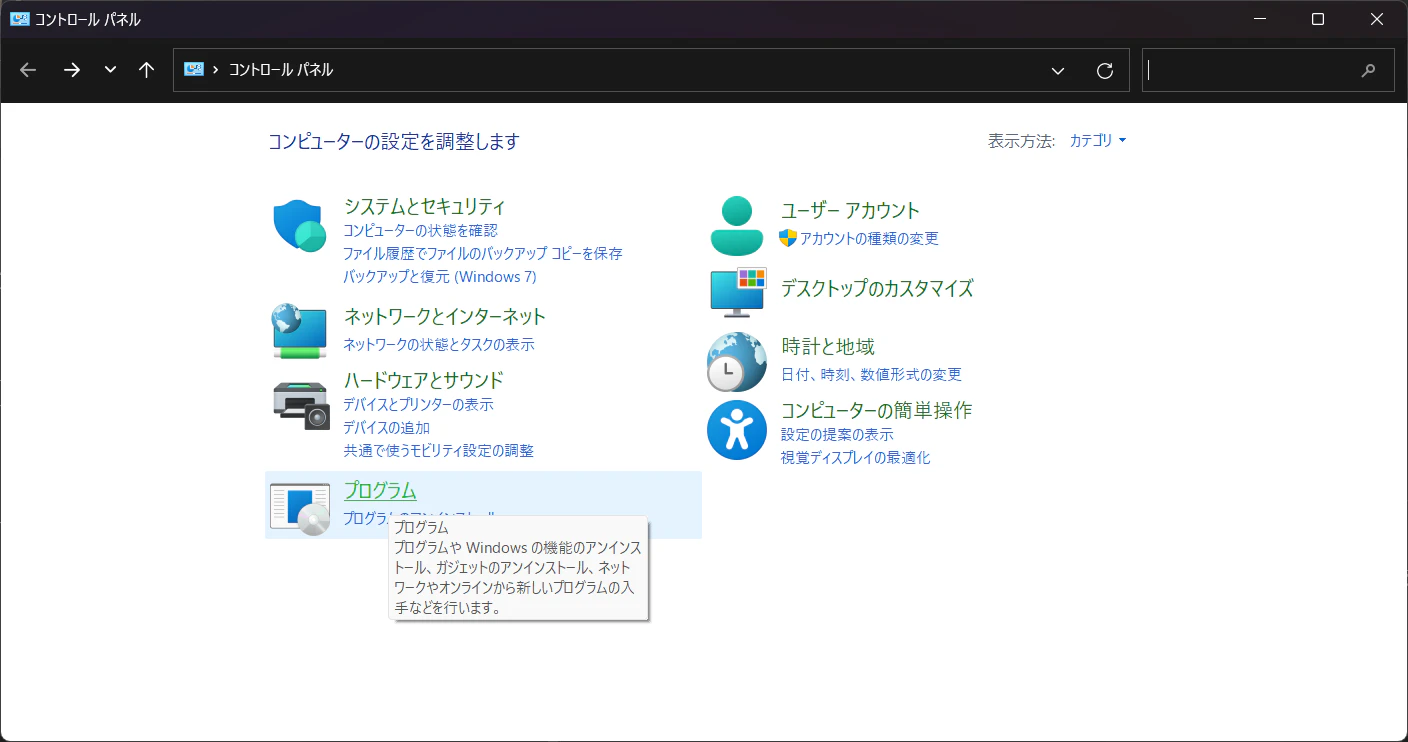Screen dimensions: 1408x742
Task: Click コンピューターの状態を確認 link
Action: pos(420,231)
